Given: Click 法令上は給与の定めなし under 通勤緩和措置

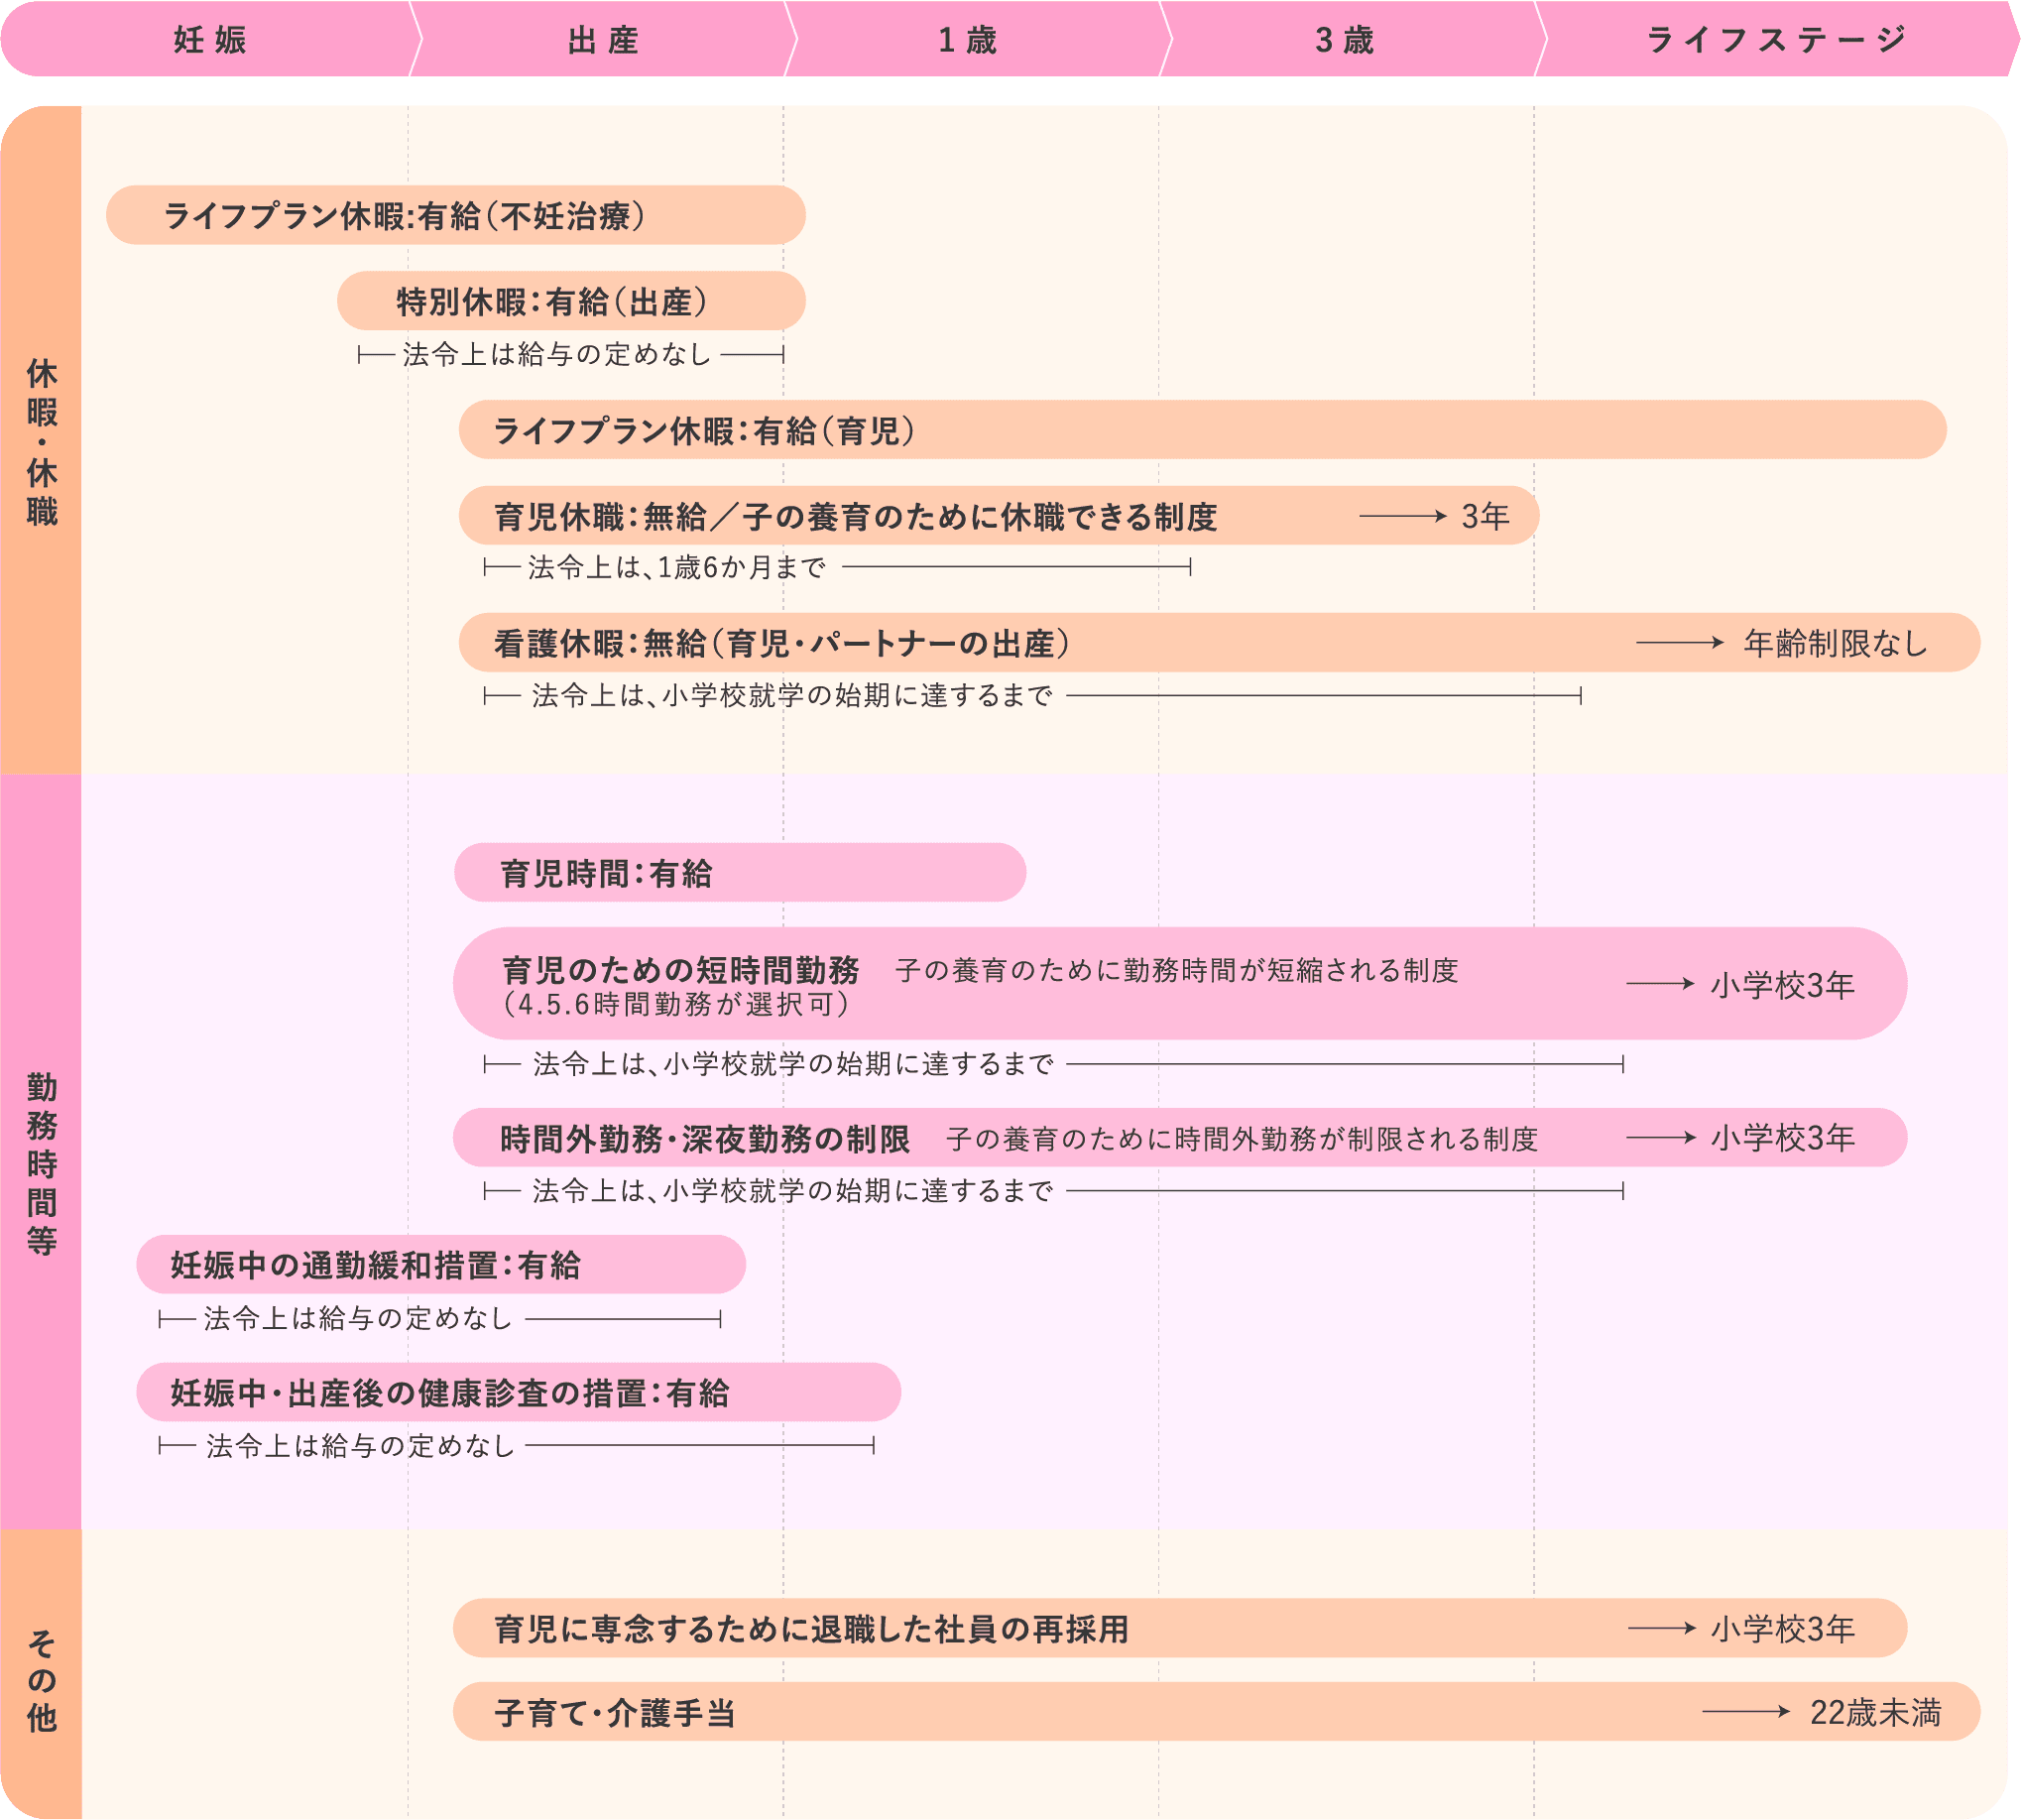Looking at the screenshot, I should click(358, 1319).
